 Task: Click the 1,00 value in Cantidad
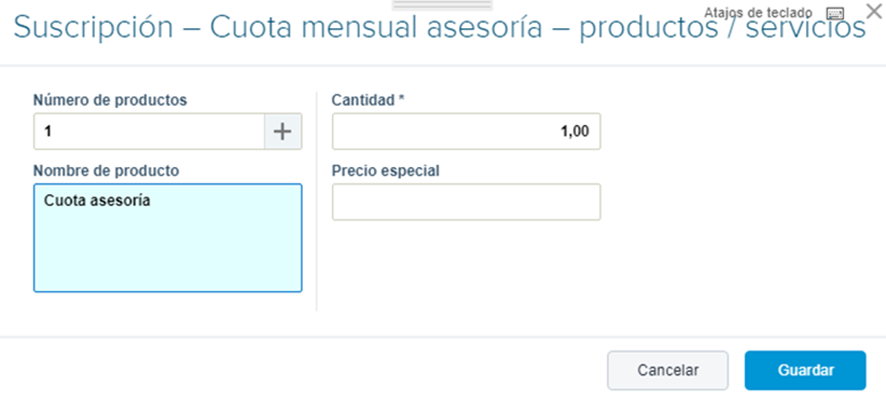[575, 132]
